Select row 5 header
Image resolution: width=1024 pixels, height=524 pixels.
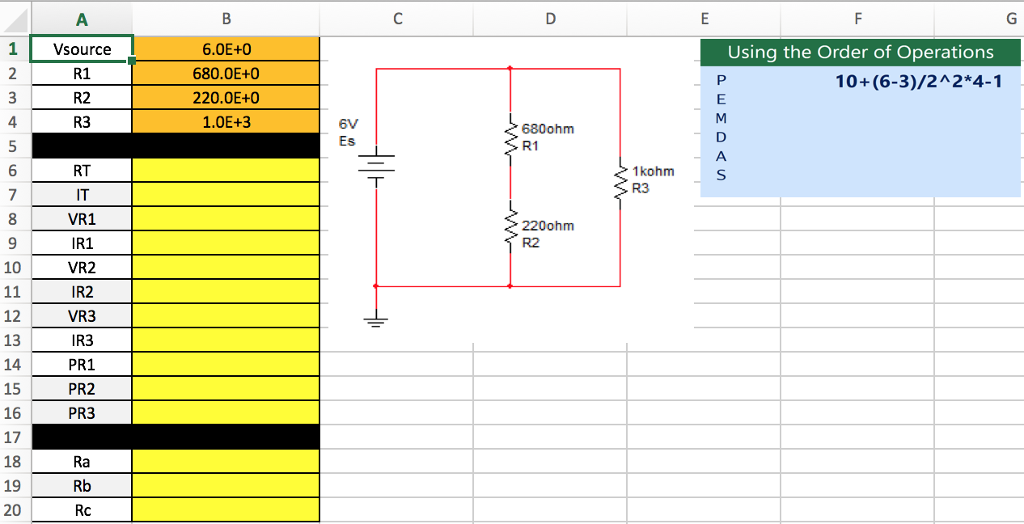pyautogui.click(x=14, y=146)
